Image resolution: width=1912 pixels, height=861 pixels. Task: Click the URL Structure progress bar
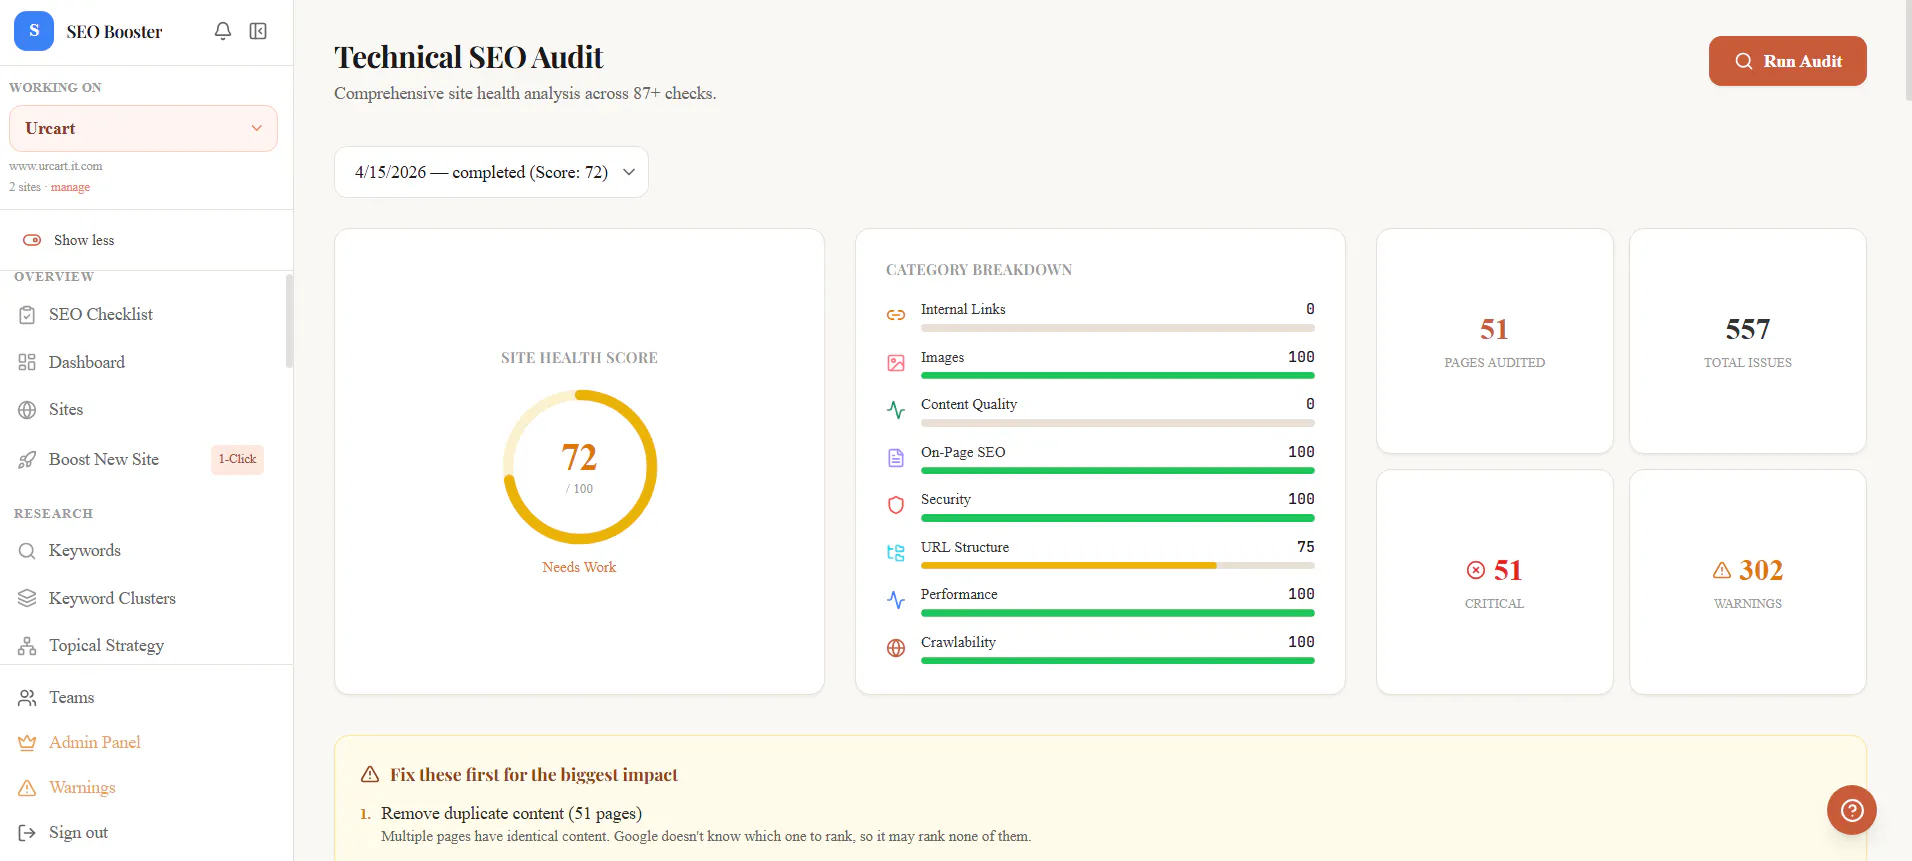[x=1117, y=566]
